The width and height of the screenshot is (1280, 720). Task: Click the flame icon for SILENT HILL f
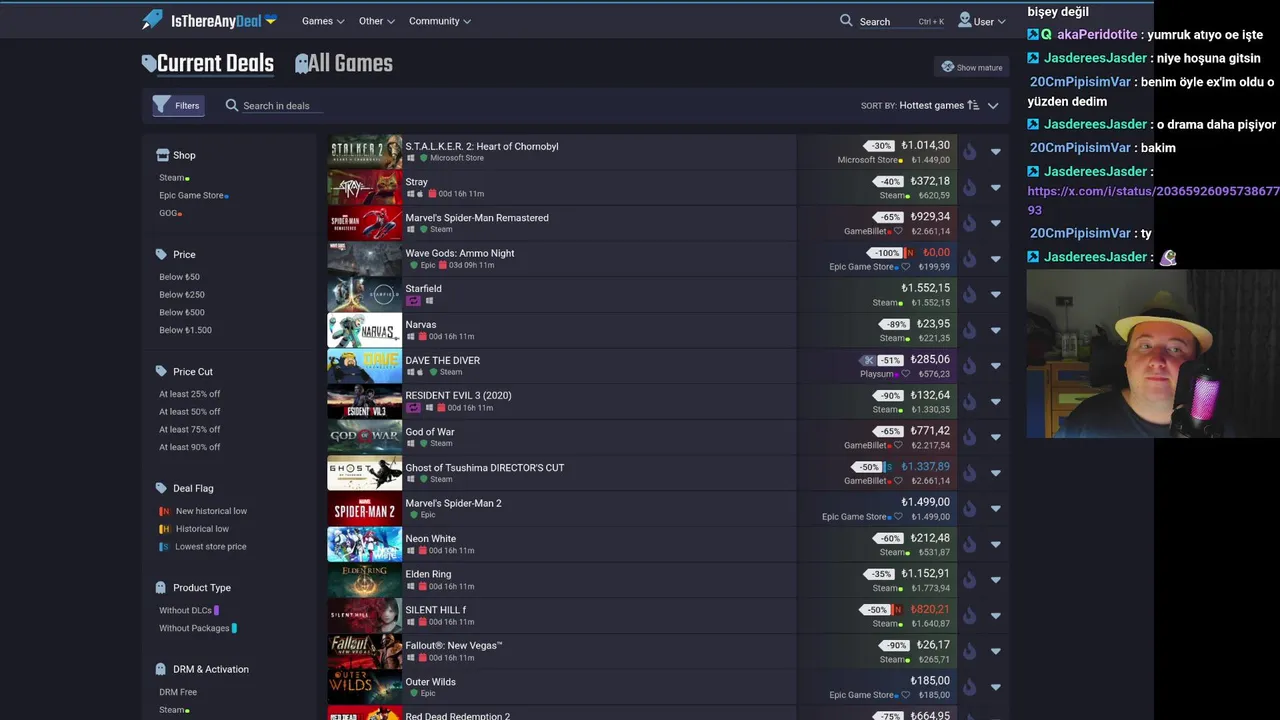click(x=969, y=616)
